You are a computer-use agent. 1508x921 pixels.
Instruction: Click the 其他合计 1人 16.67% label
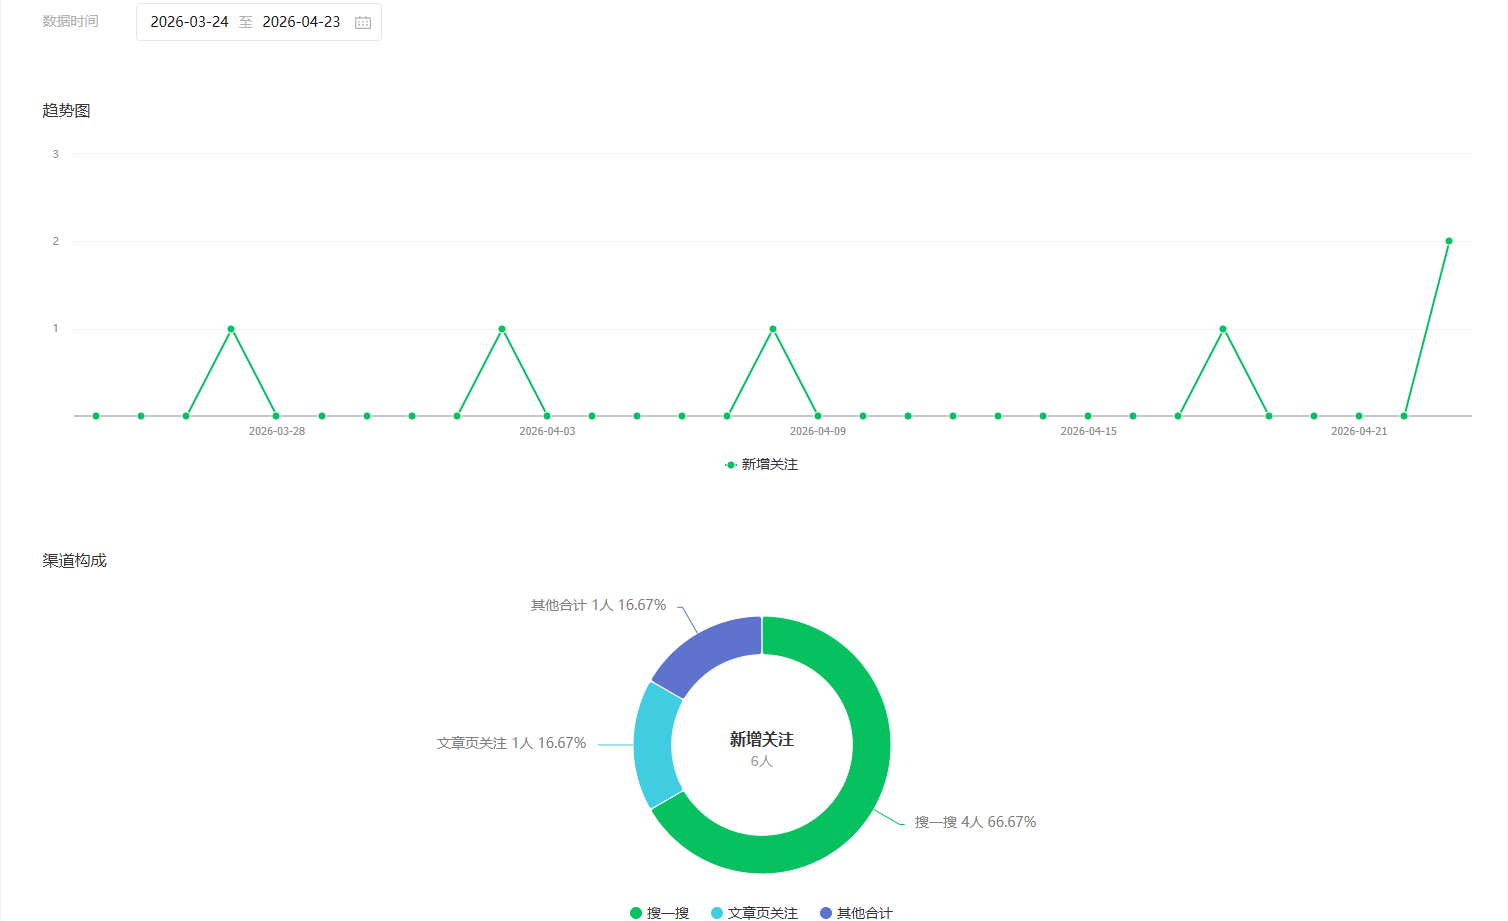[598, 605]
